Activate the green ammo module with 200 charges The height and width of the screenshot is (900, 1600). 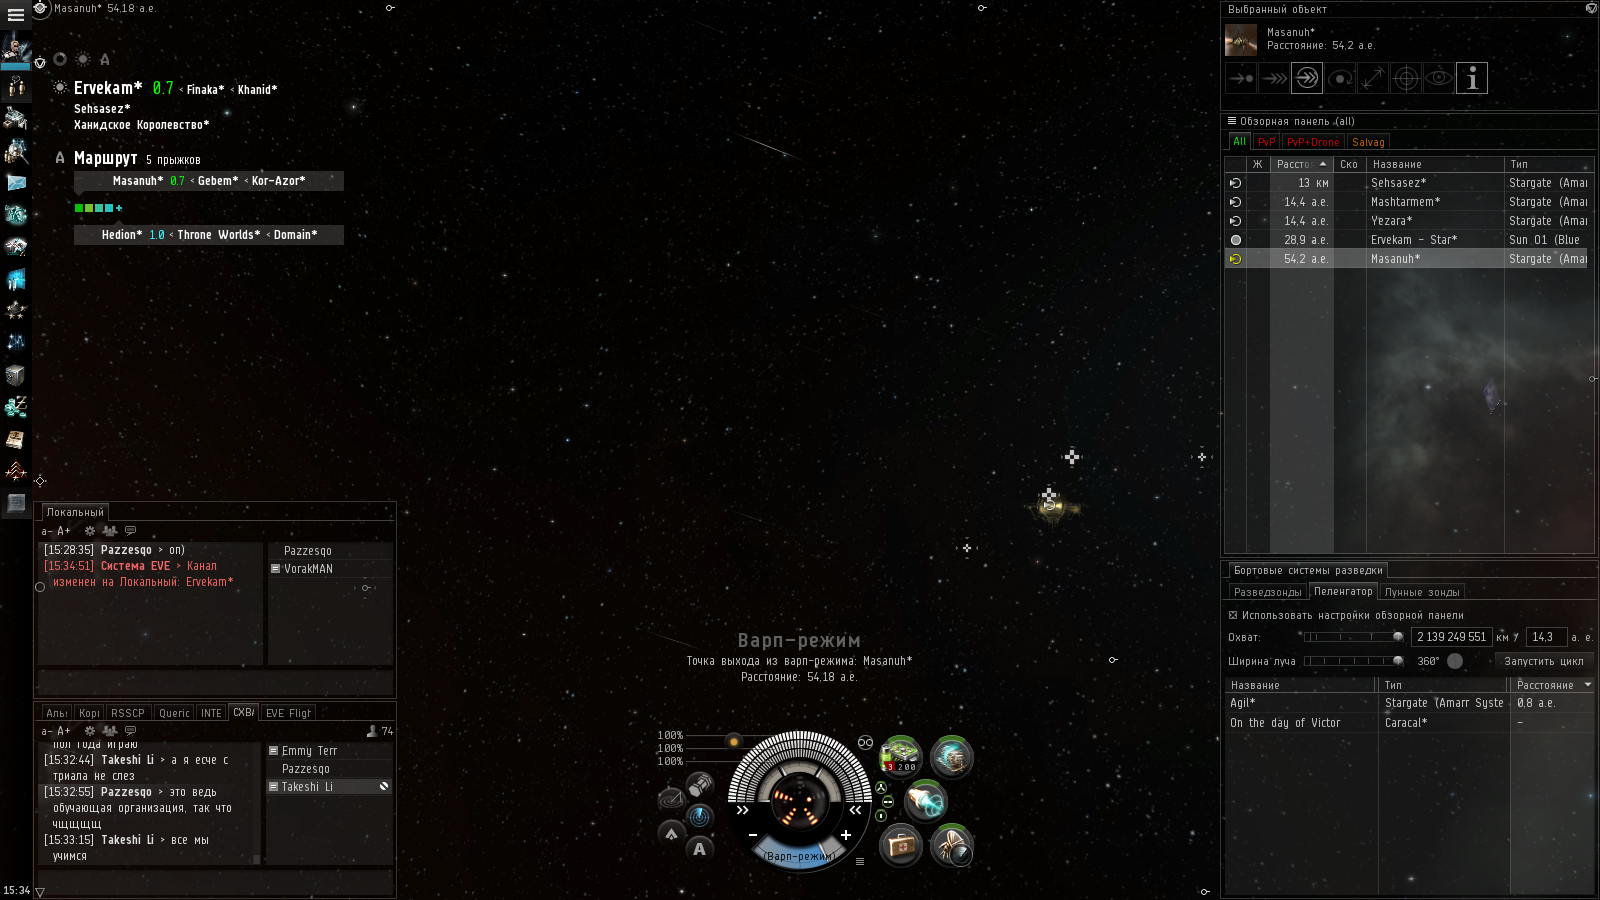pyautogui.click(x=900, y=756)
